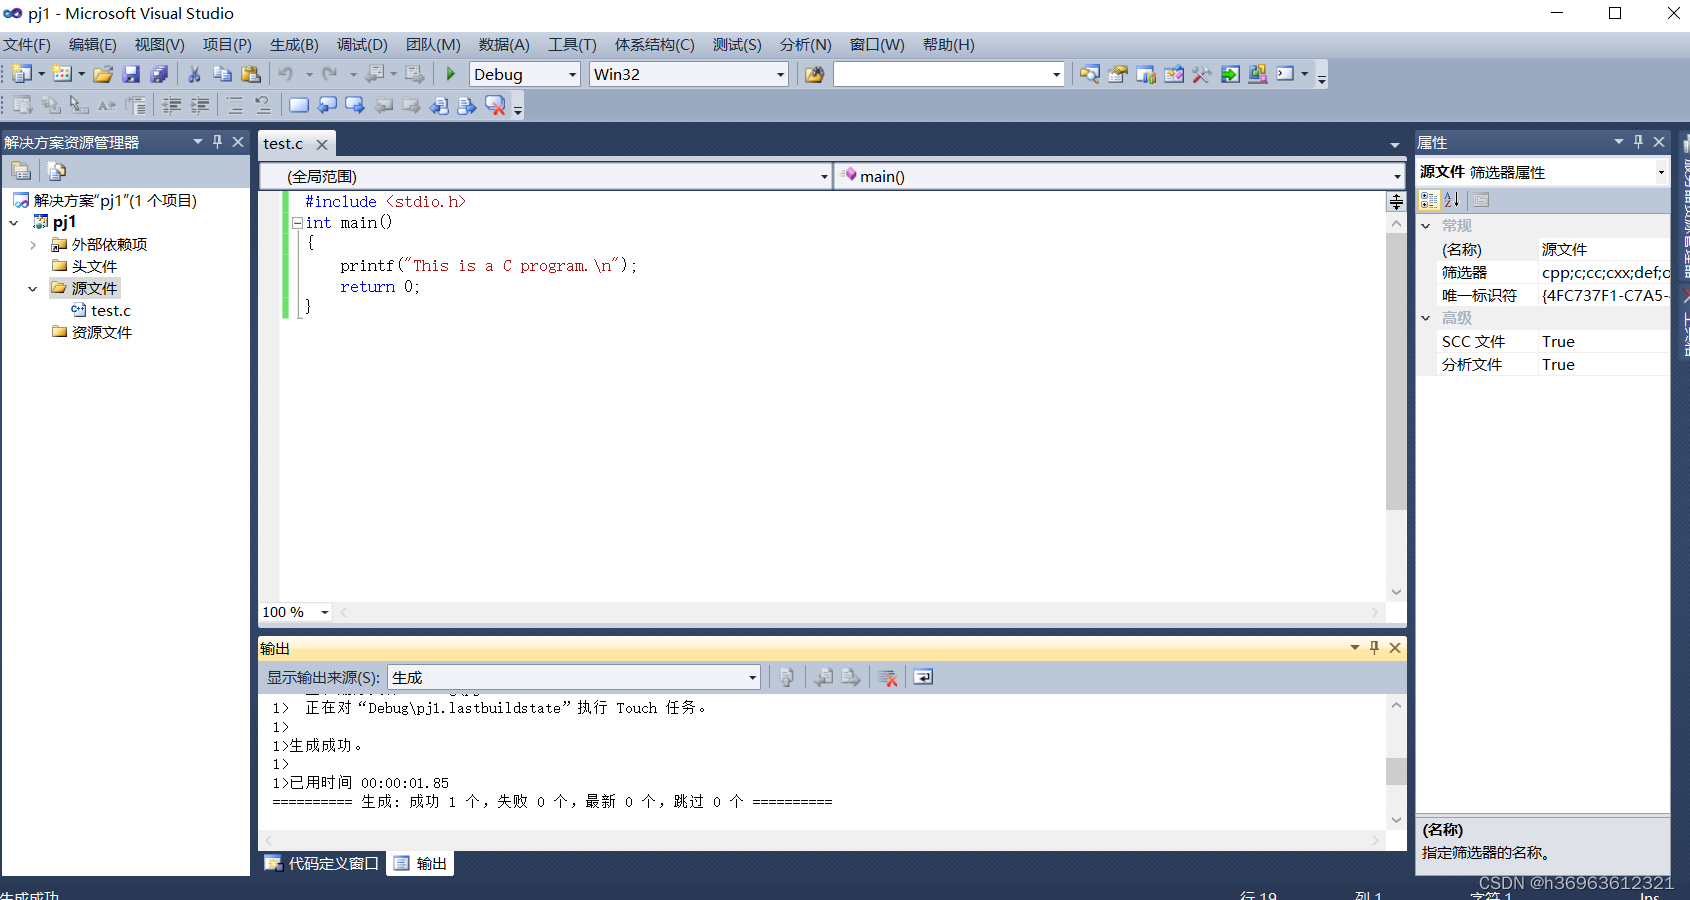Go to the next bookmark icon
This screenshot has width=1690, height=900.
(355, 105)
